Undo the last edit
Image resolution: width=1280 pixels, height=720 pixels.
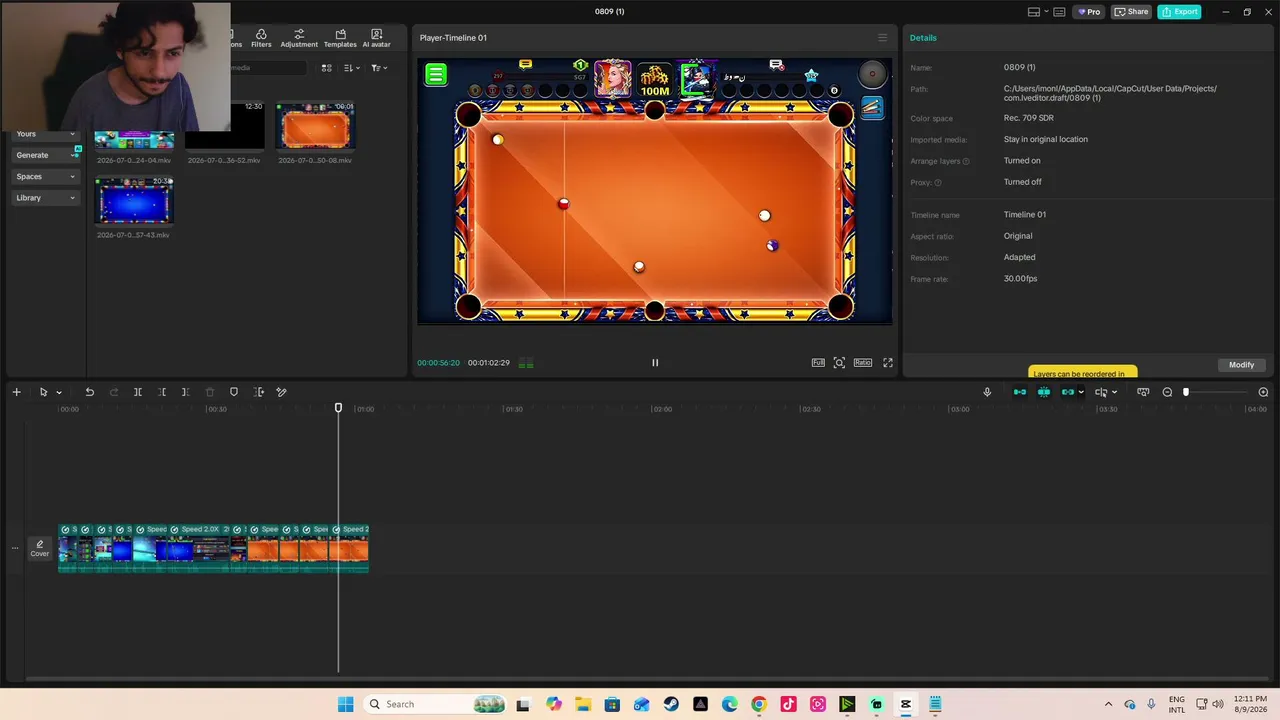coord(90,392)
